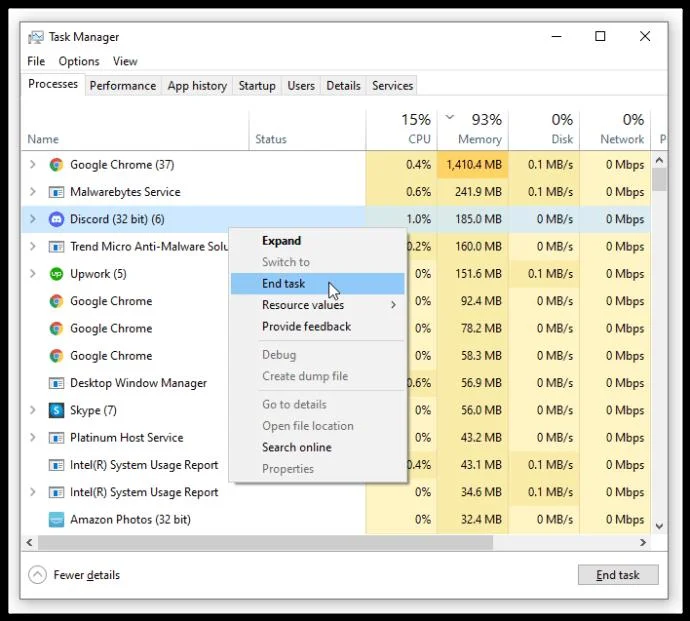Viewport: 690px width, 621px height.
Task: Click the 241.9 MB memory value
Action: point(478,192)
